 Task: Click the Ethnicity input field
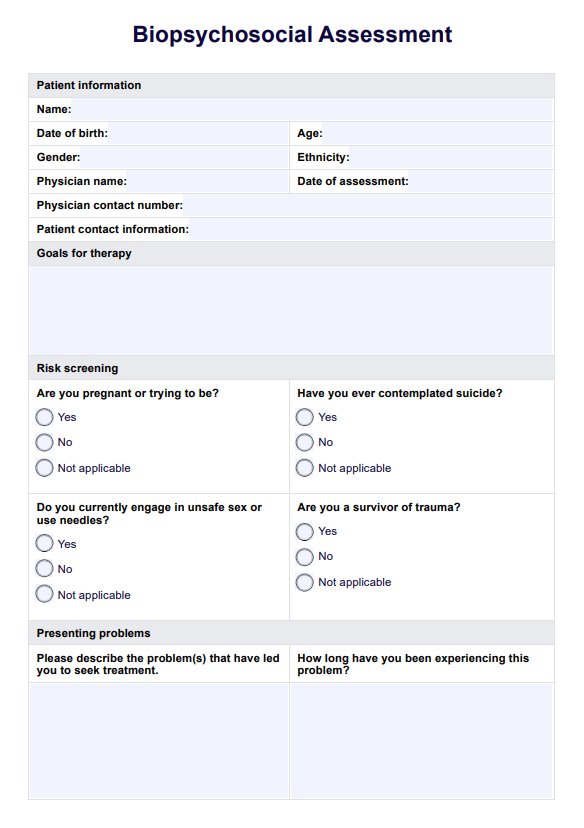click(451, 157)
